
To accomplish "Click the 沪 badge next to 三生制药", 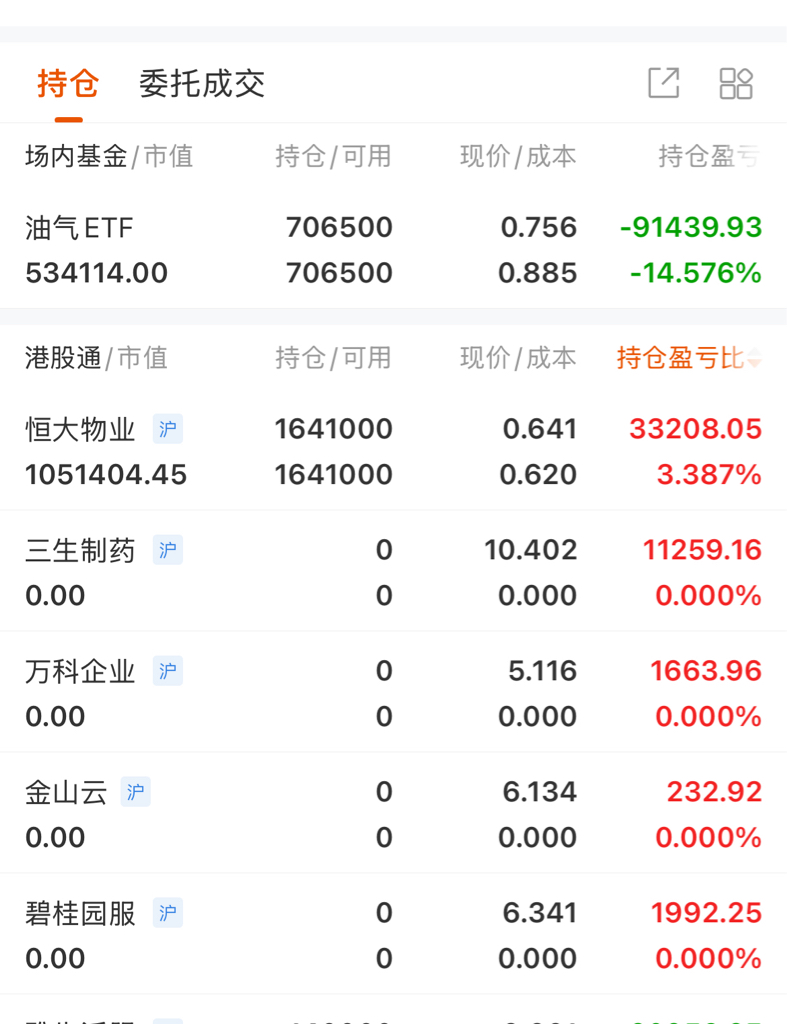I will 168,550.
